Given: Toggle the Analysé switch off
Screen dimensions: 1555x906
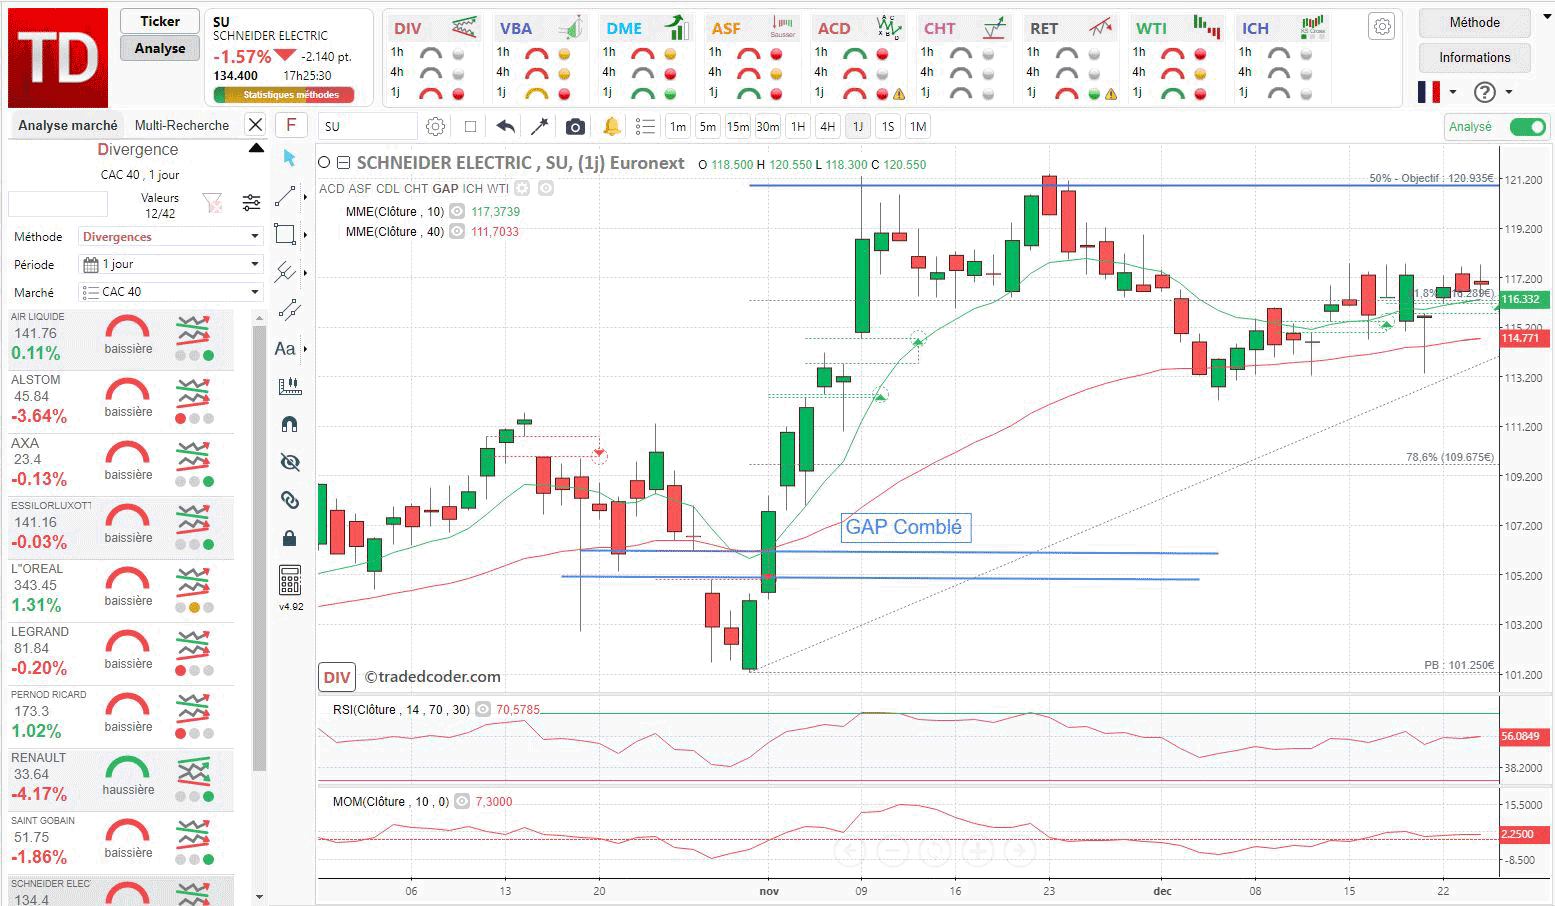Looking at the screenshot, I should (x=1527, y=127).
